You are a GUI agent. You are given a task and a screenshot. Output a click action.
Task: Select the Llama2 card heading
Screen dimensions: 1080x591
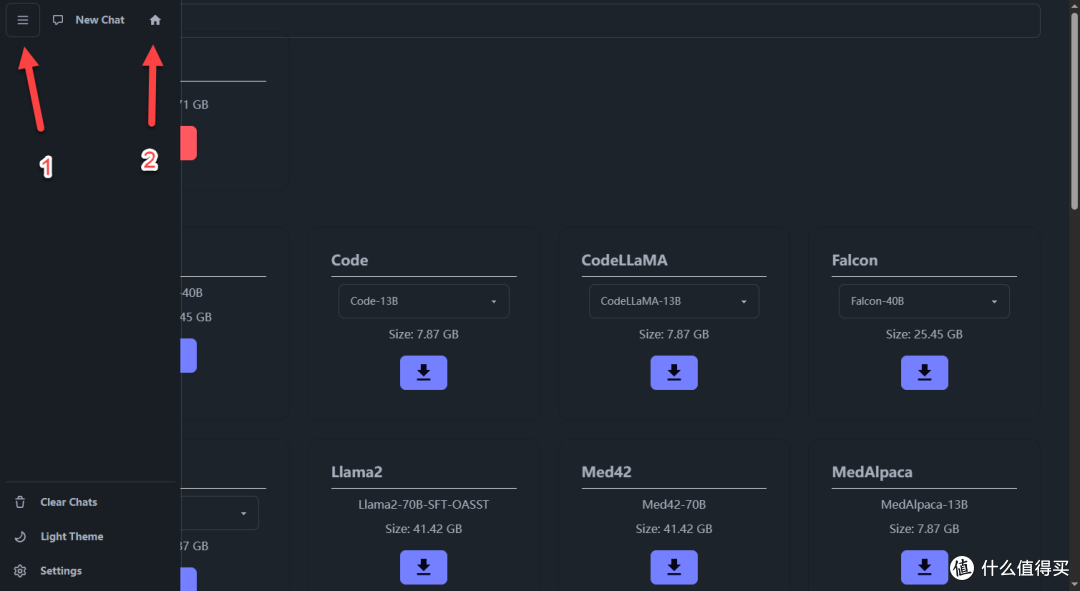pos(357,472)
